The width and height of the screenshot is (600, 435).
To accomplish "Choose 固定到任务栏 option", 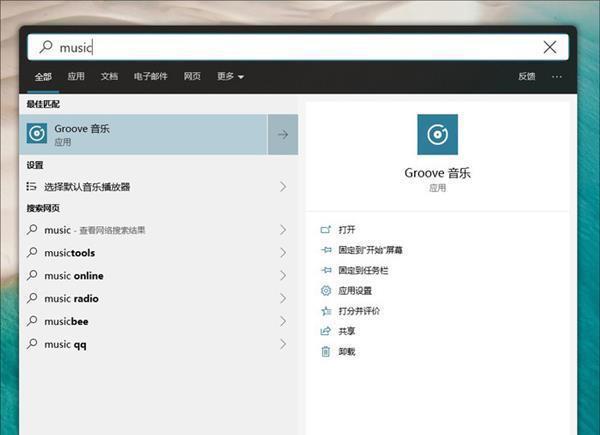I will pyautogui.click(x=363, y=270).
